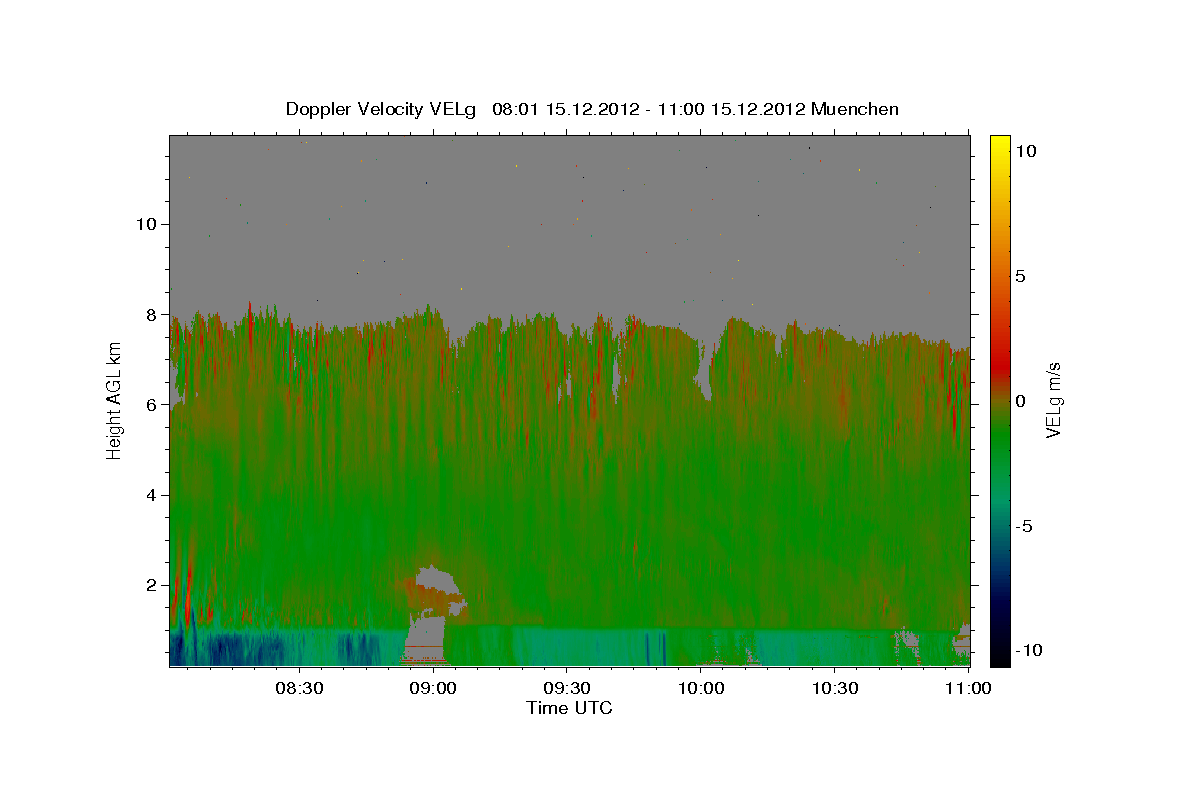Click the 09:30 time tick label
The image size is (1200, 800).
point(566,688)
